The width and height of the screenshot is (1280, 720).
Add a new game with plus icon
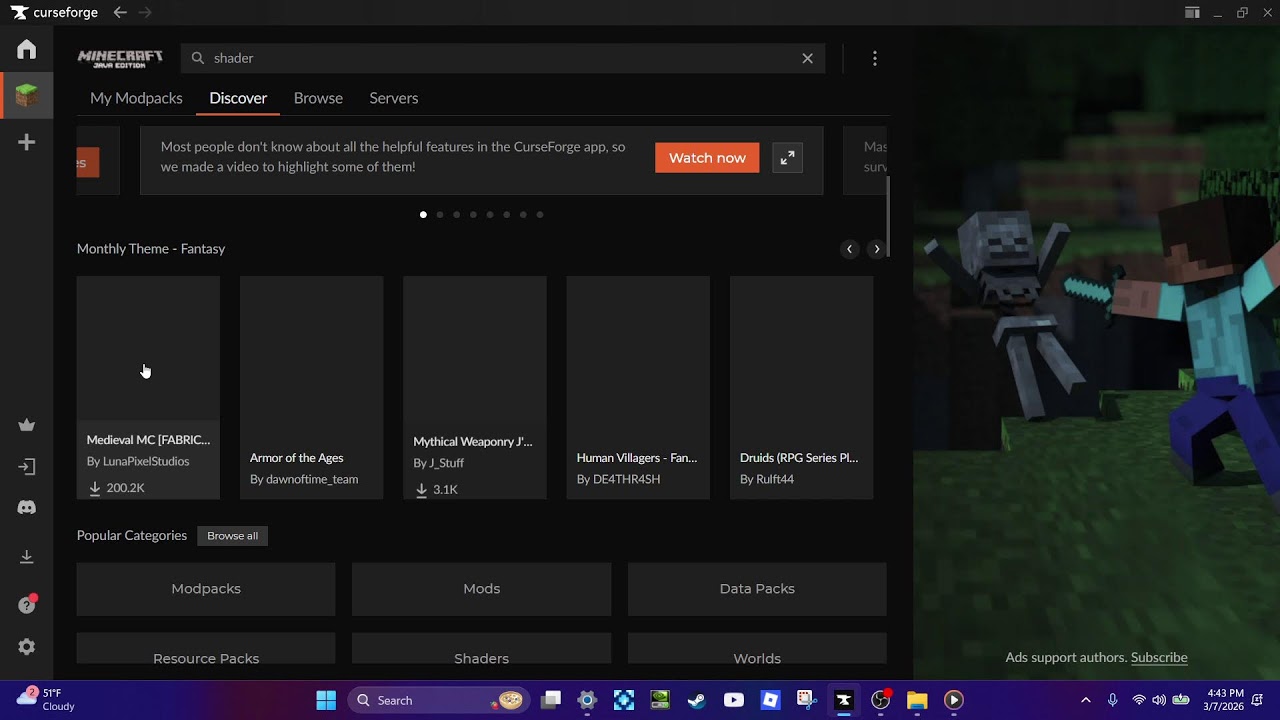point(27,142)
